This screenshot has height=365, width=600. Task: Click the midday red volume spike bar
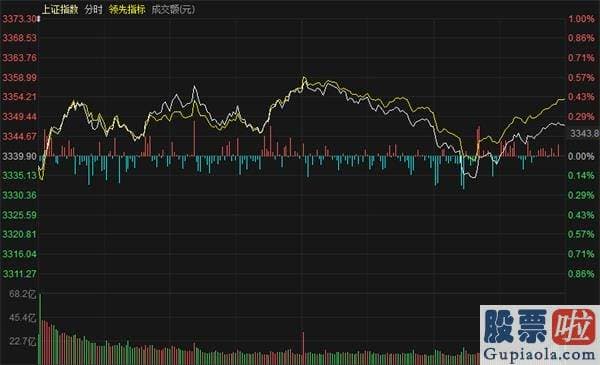pos(303,348)
